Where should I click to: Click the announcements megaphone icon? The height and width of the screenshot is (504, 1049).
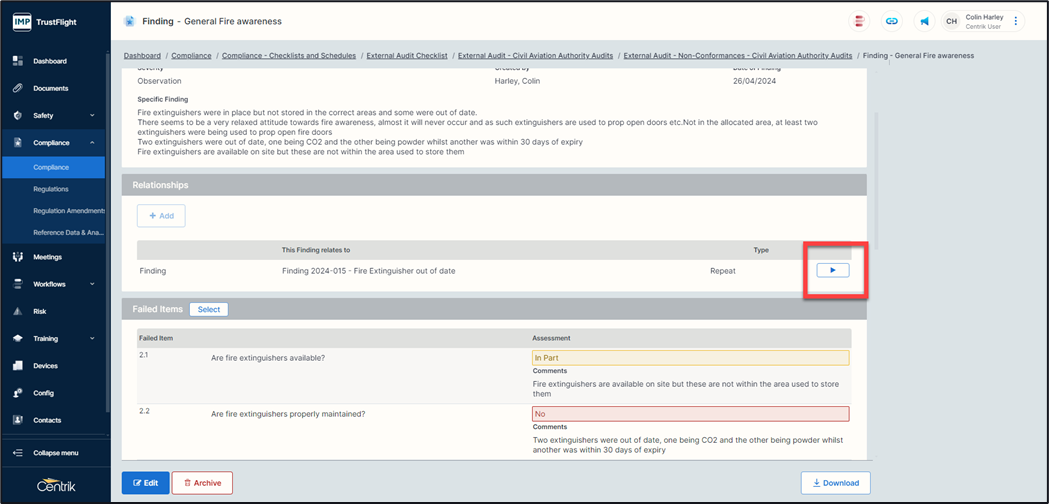(x=924, y=21)
